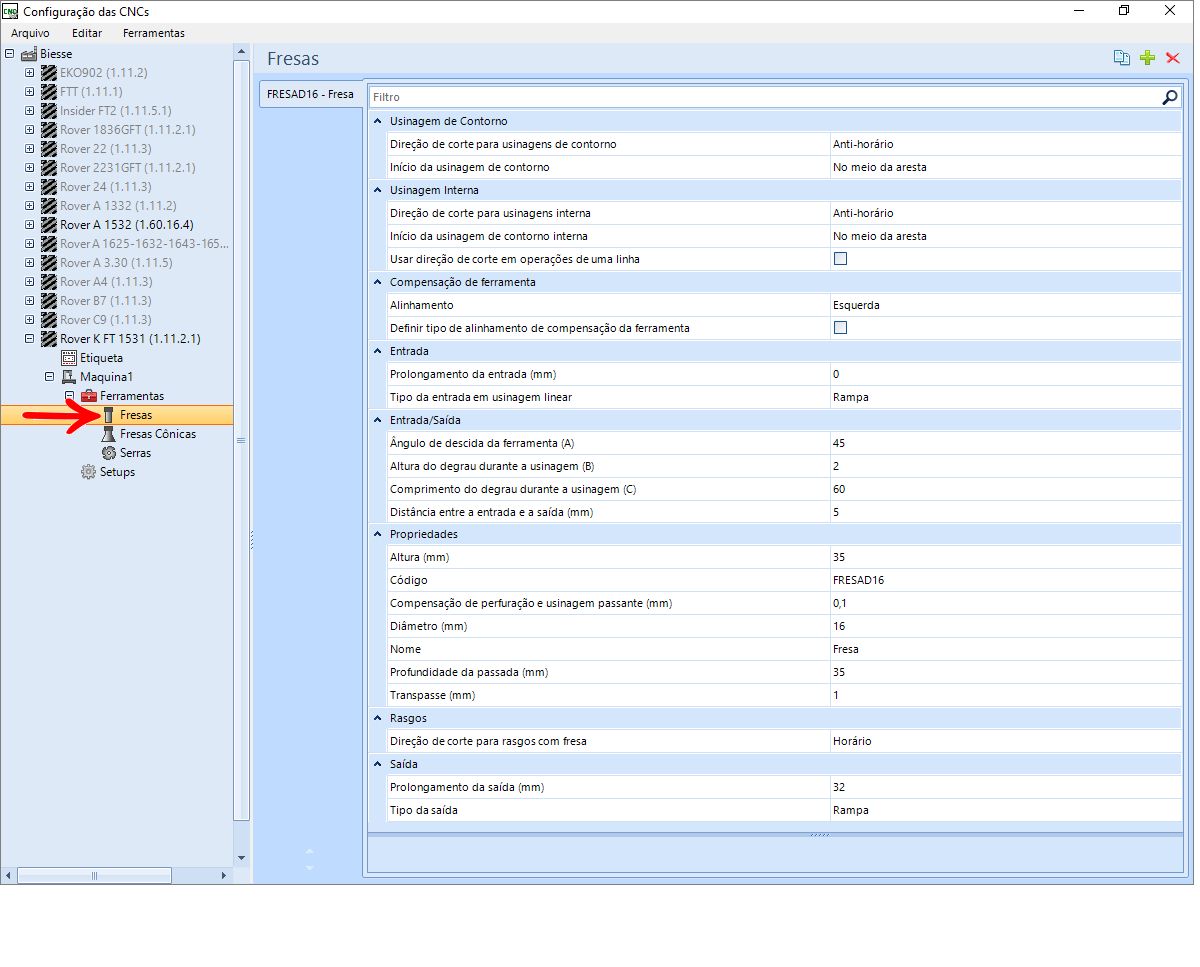
Task: Click the Biesse factory icon
Action: coord(29,54)
